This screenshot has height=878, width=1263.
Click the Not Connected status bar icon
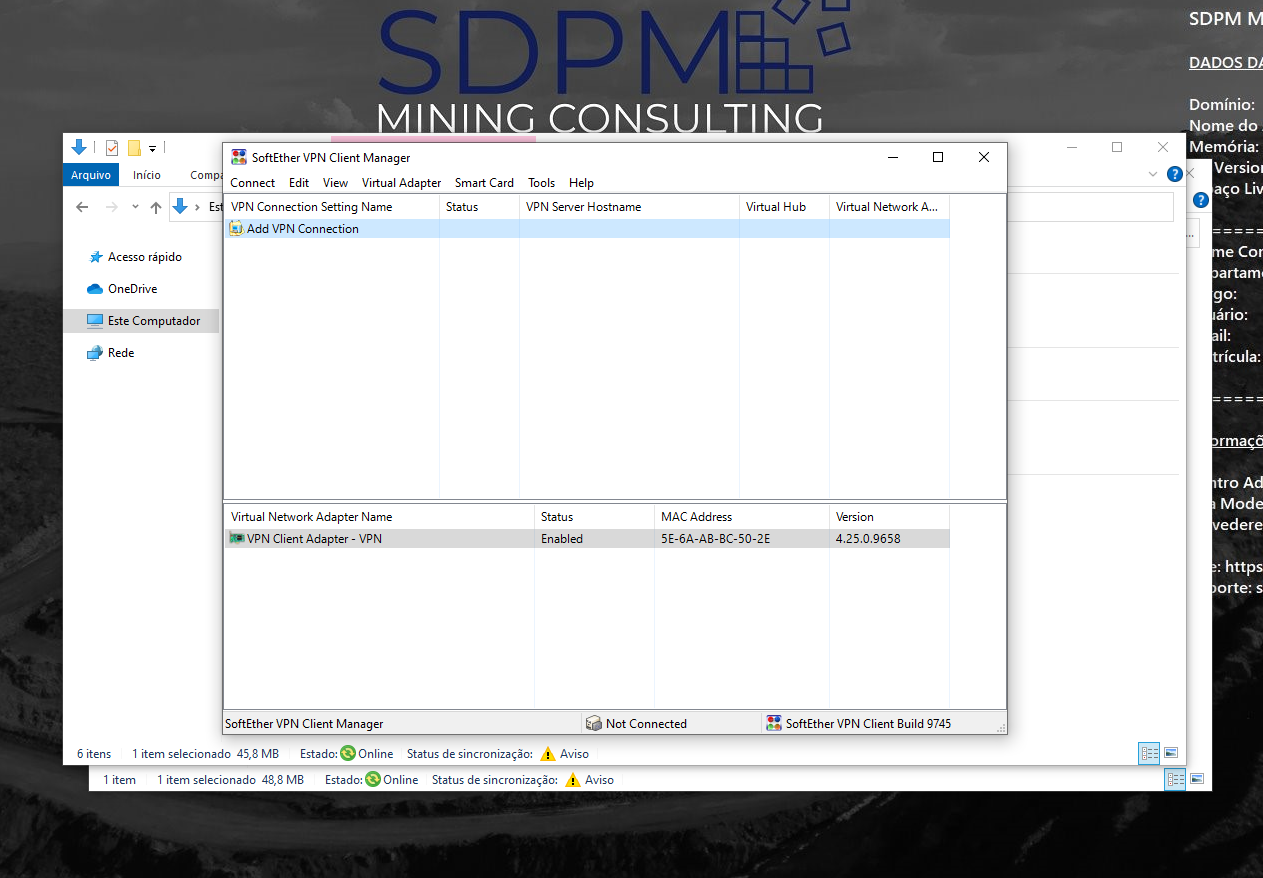click(x=593, y=723)
